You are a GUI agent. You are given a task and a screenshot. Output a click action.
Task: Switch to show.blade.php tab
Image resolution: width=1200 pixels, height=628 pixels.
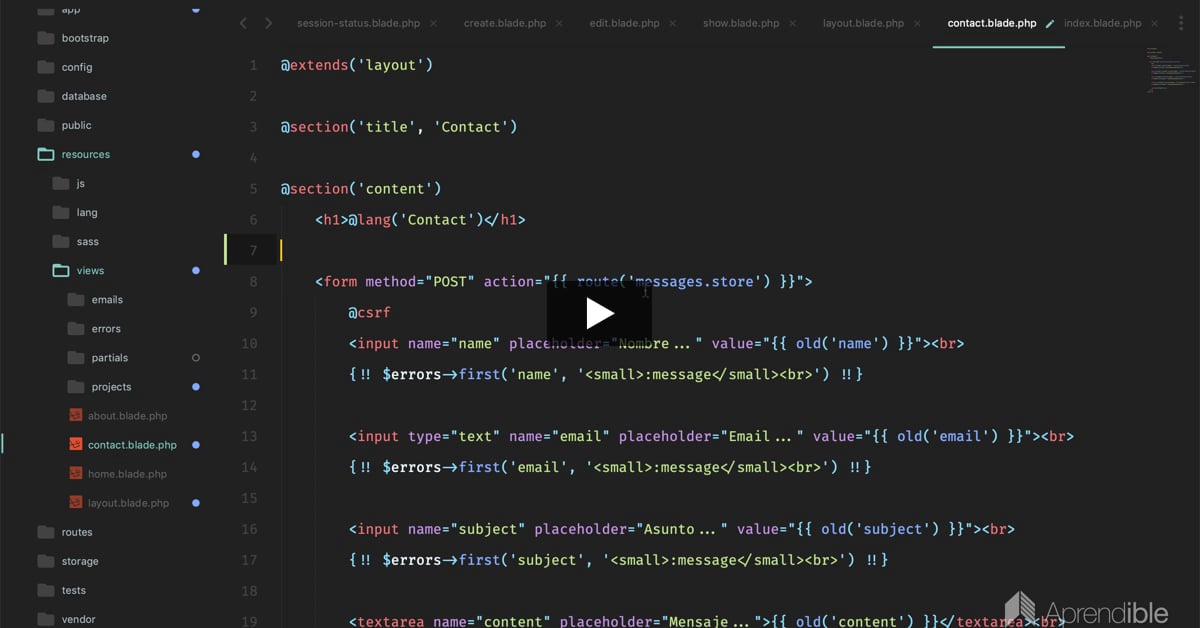(741, 23)
